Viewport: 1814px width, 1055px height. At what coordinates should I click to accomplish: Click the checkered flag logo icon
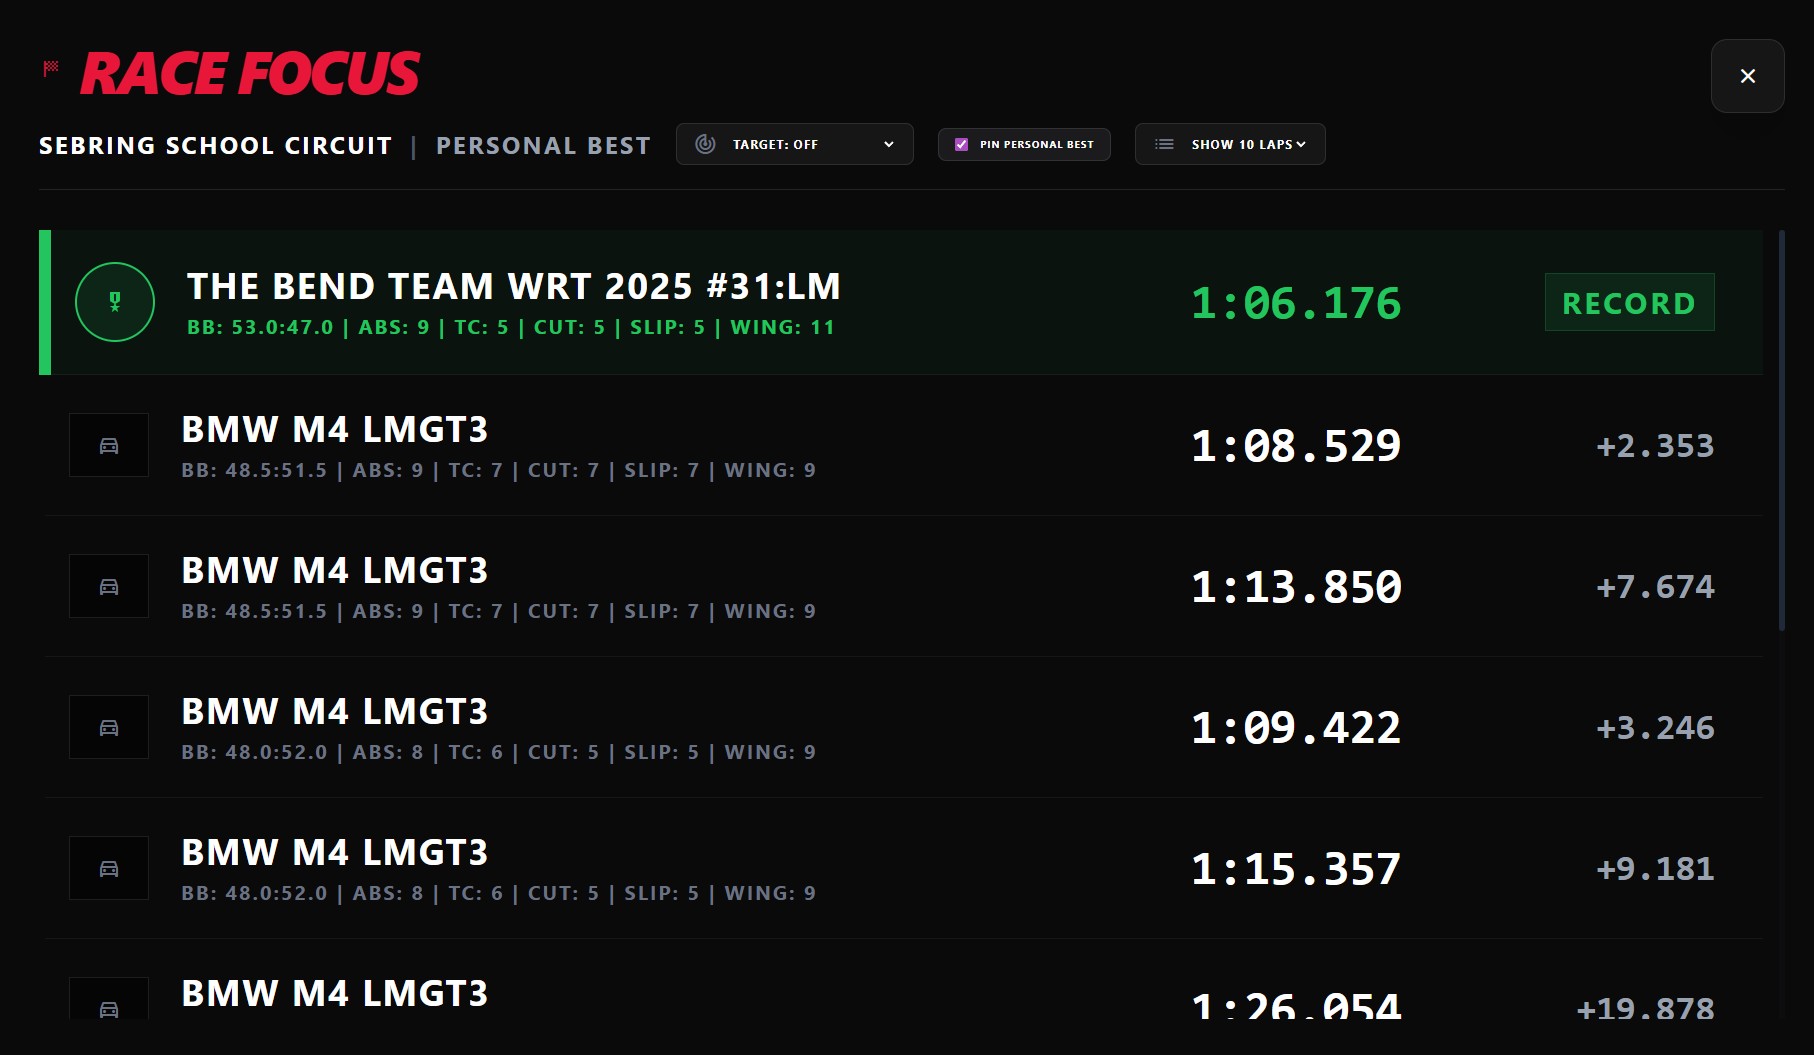tap(51, 68)
